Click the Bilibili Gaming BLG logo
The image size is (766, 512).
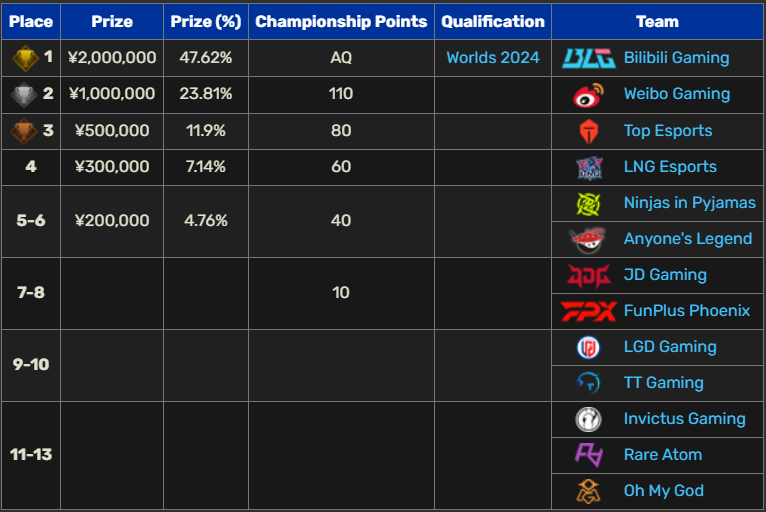point(589,58)
